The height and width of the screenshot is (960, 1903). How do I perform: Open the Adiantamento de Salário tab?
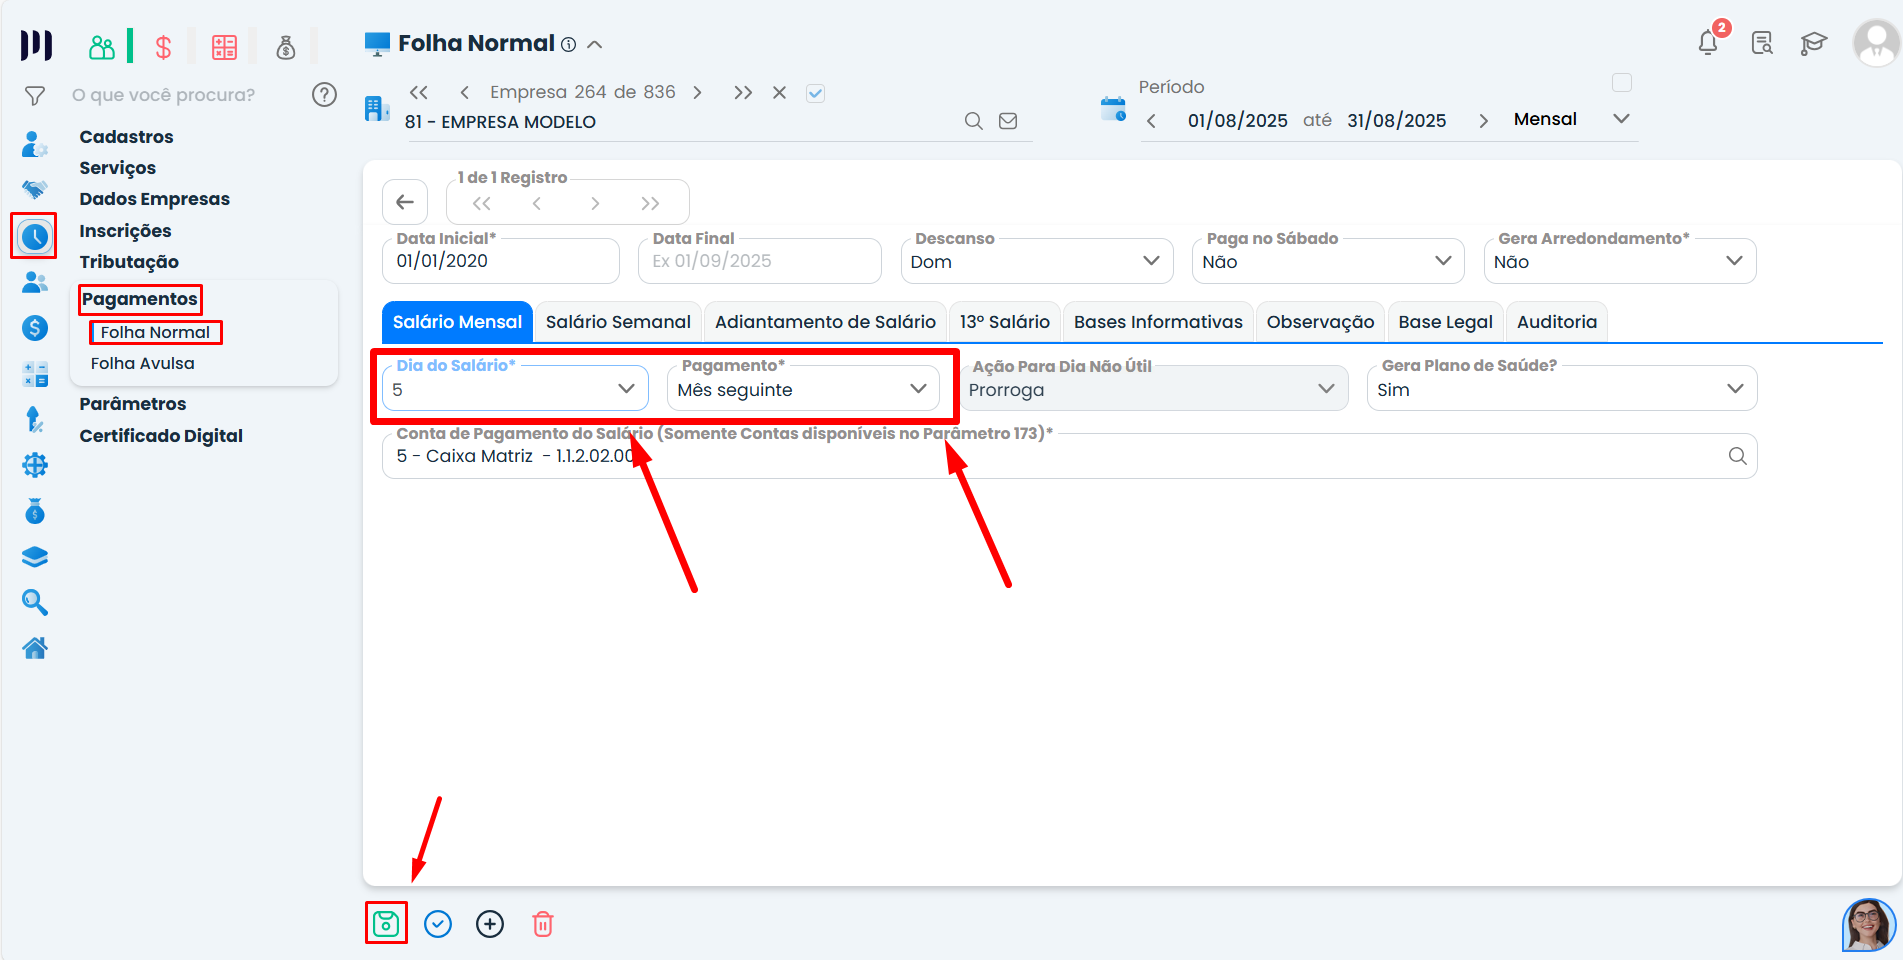(825, 322)
